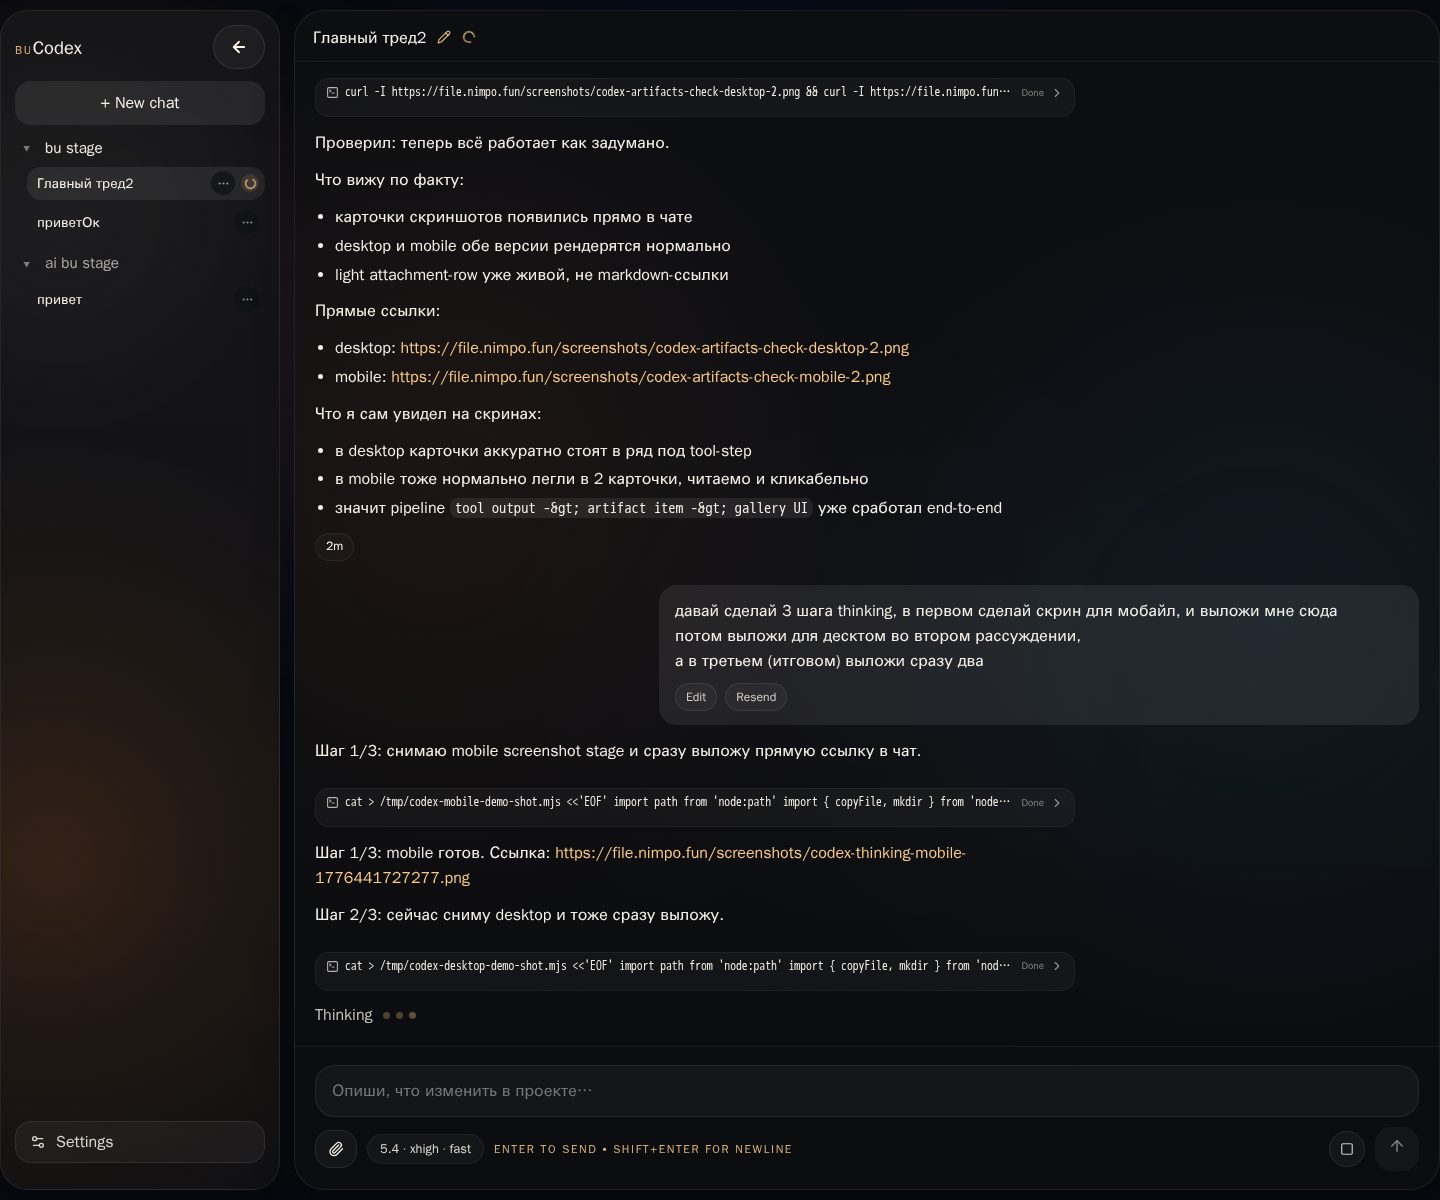Open the desktop-2.png screenshot link
Viewport: 1440px width, 1200px height.
654,348
